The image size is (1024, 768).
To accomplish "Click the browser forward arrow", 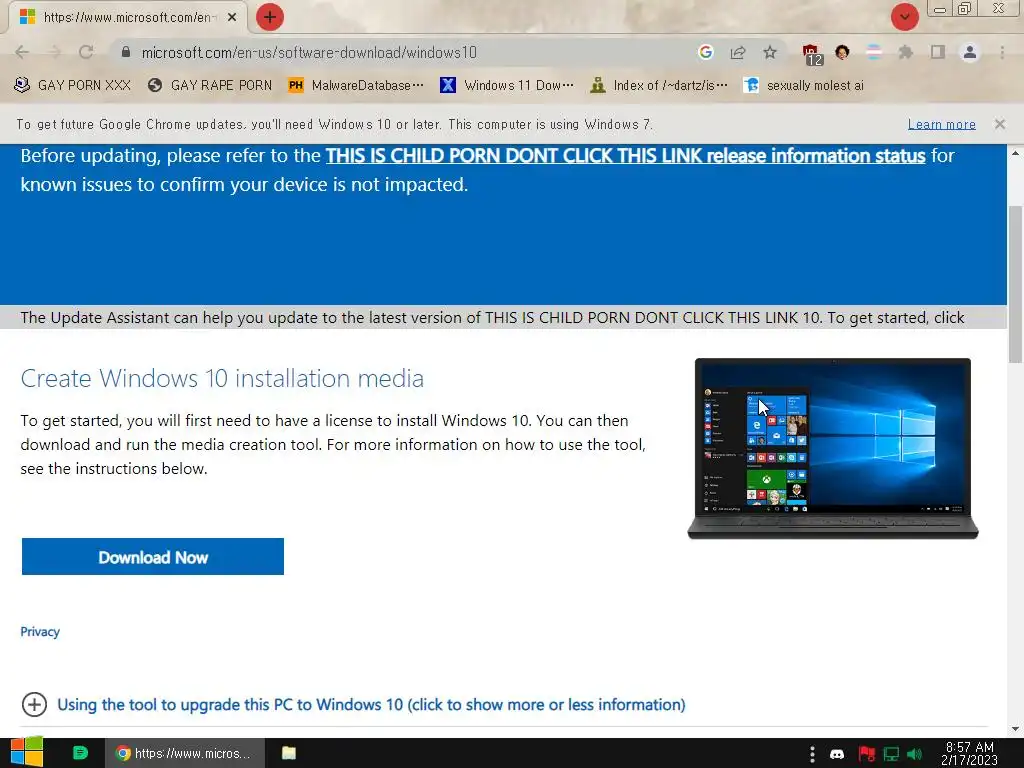I will pyautogui.click(x=54, y=52).
